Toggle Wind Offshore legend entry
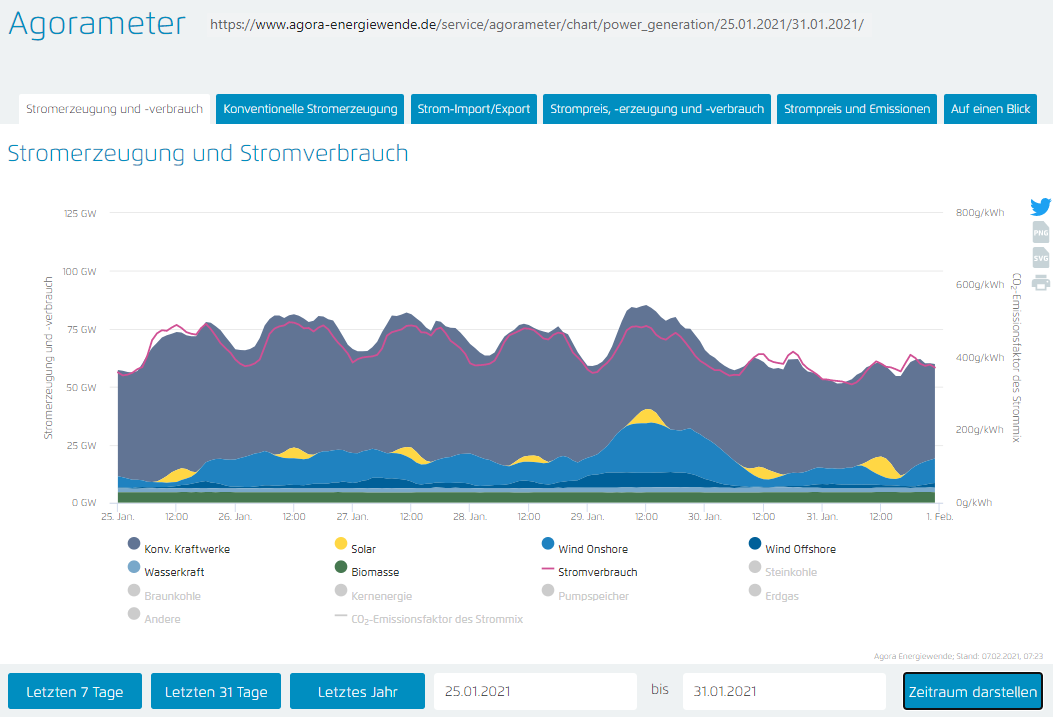The image size is (1053, 717). 799,549
